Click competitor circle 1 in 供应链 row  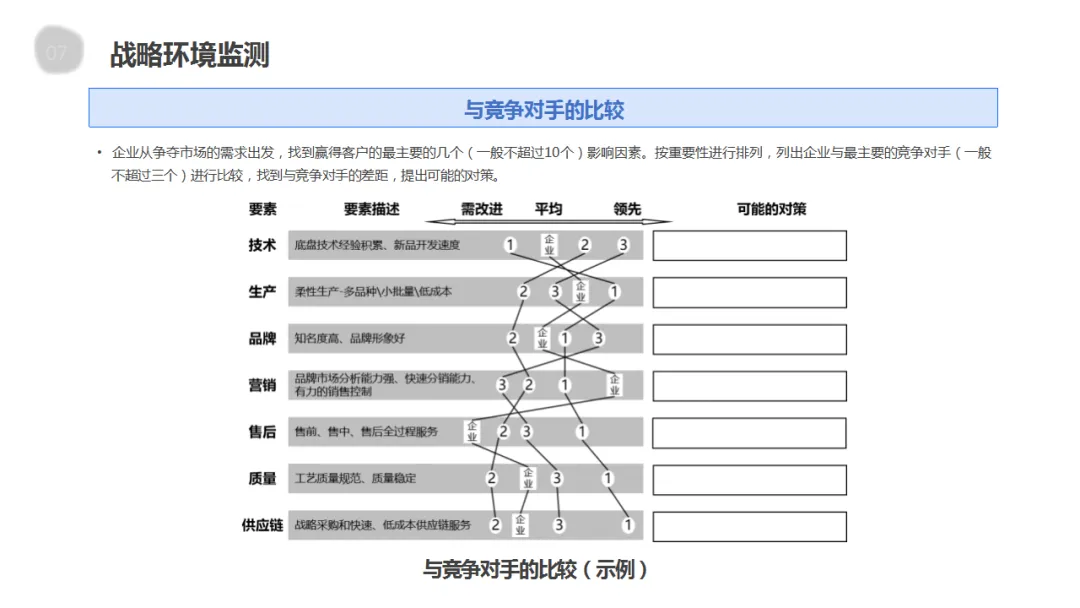click(x=627, y=525)
